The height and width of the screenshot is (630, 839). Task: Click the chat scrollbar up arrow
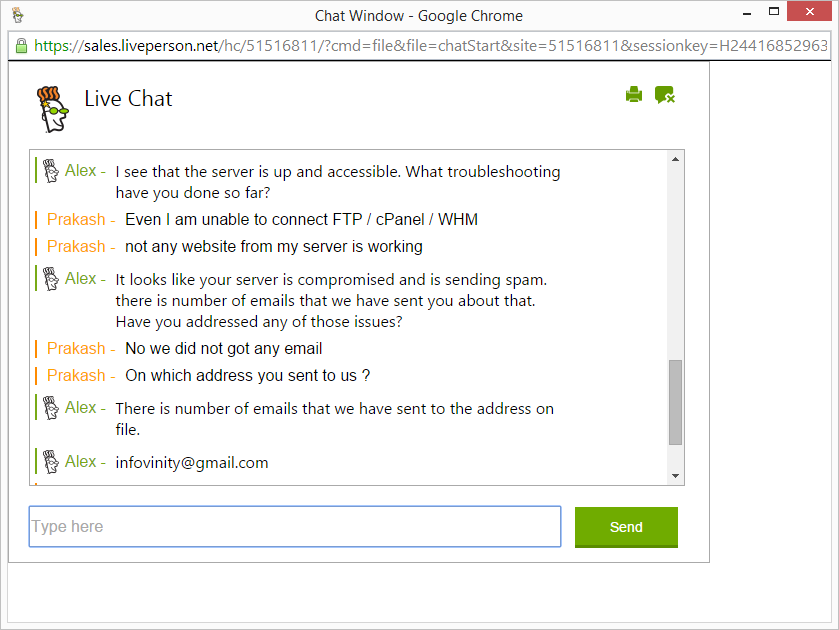pos(675,159)
